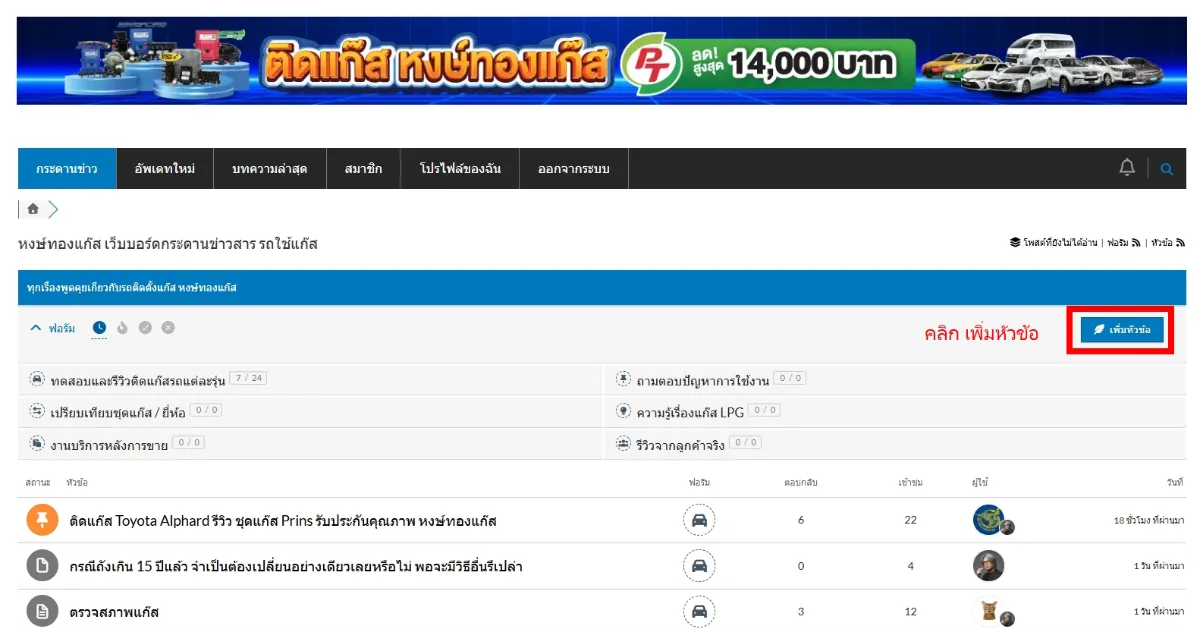Click the home breadcrumb icon
The image size is (1200, 629).
(x=33, y=209)
